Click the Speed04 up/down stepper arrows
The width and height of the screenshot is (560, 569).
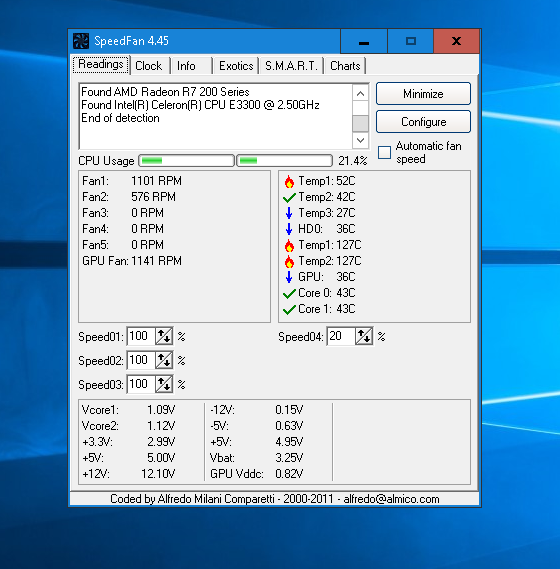pyautogui.click(x=364, y=336)
